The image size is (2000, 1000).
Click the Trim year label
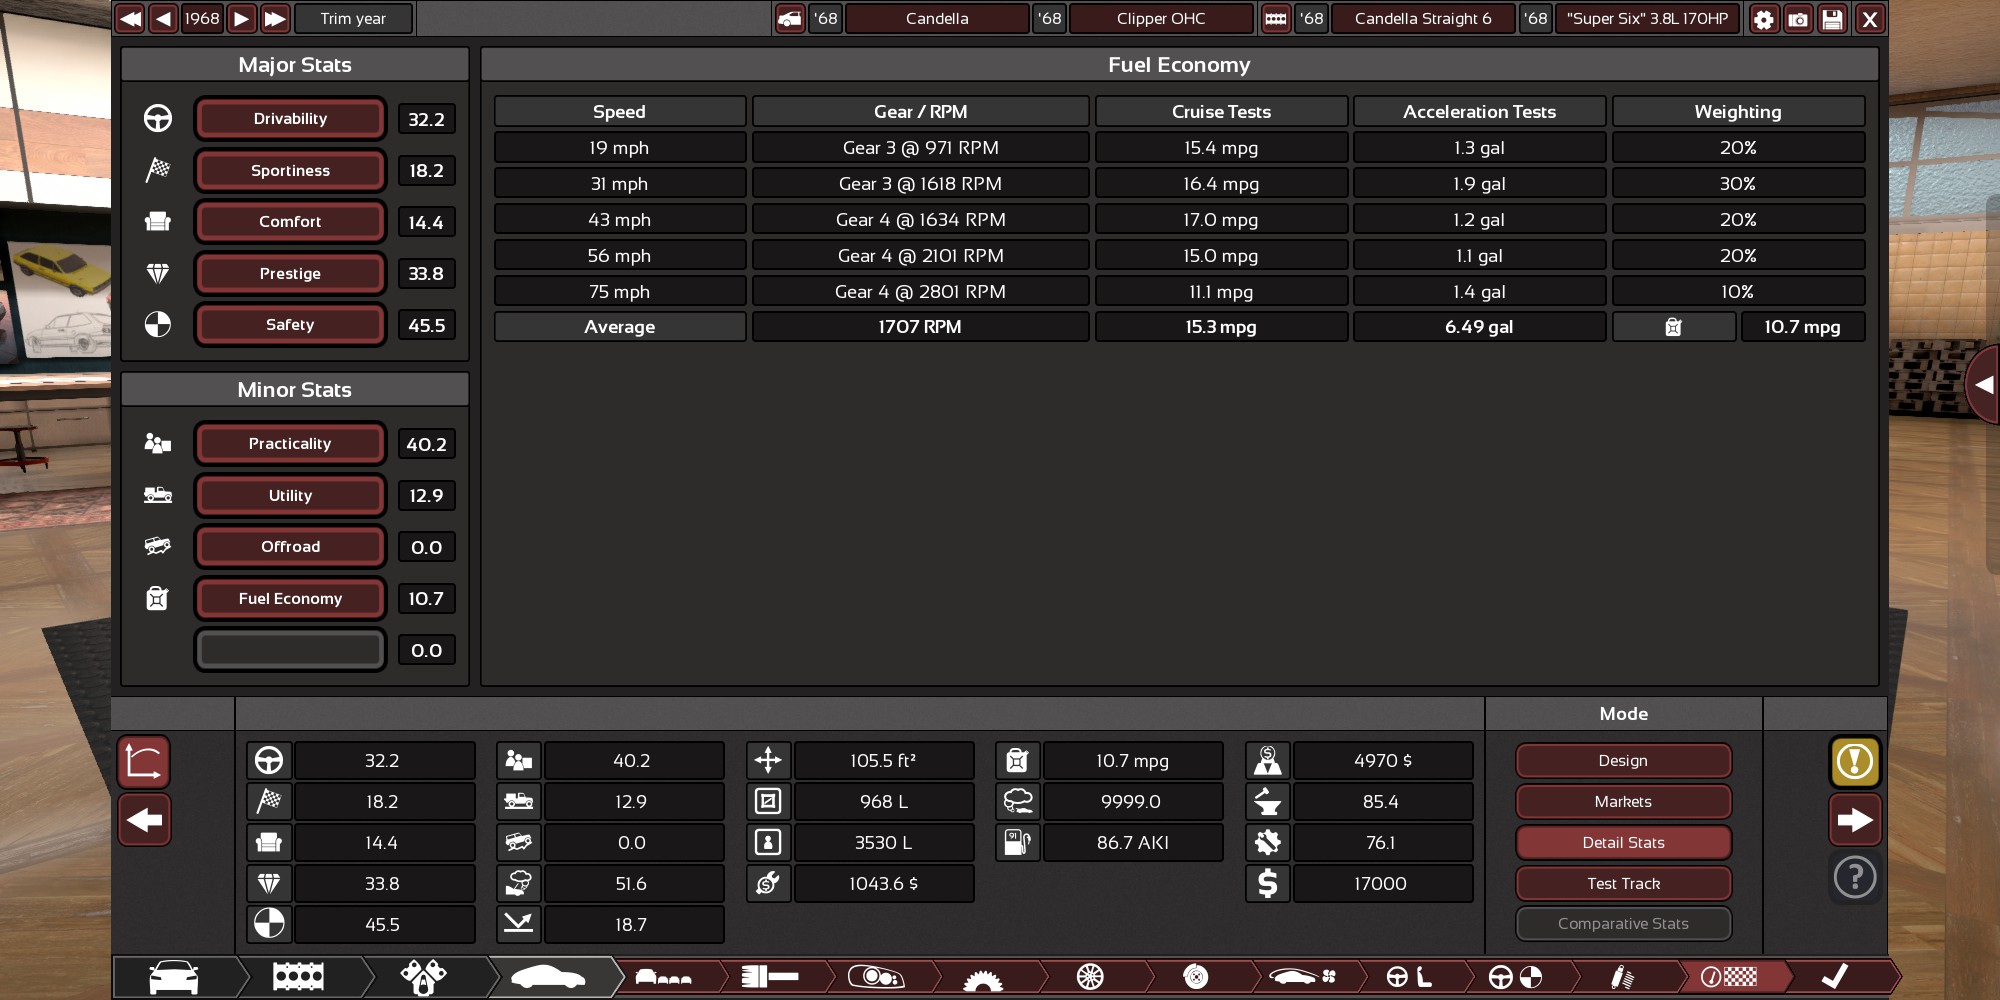click(353, 18)
